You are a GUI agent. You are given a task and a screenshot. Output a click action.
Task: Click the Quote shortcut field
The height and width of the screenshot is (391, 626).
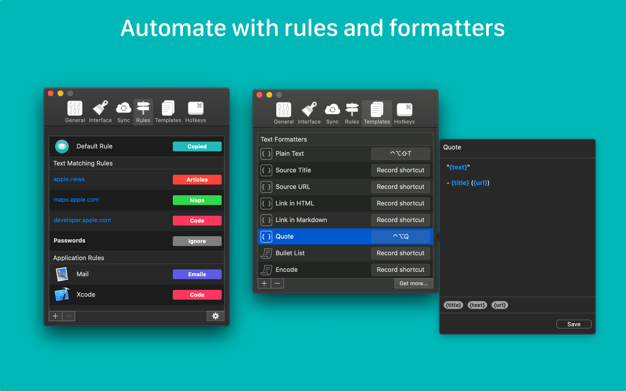pyautogui.click(x=400, y=236)
